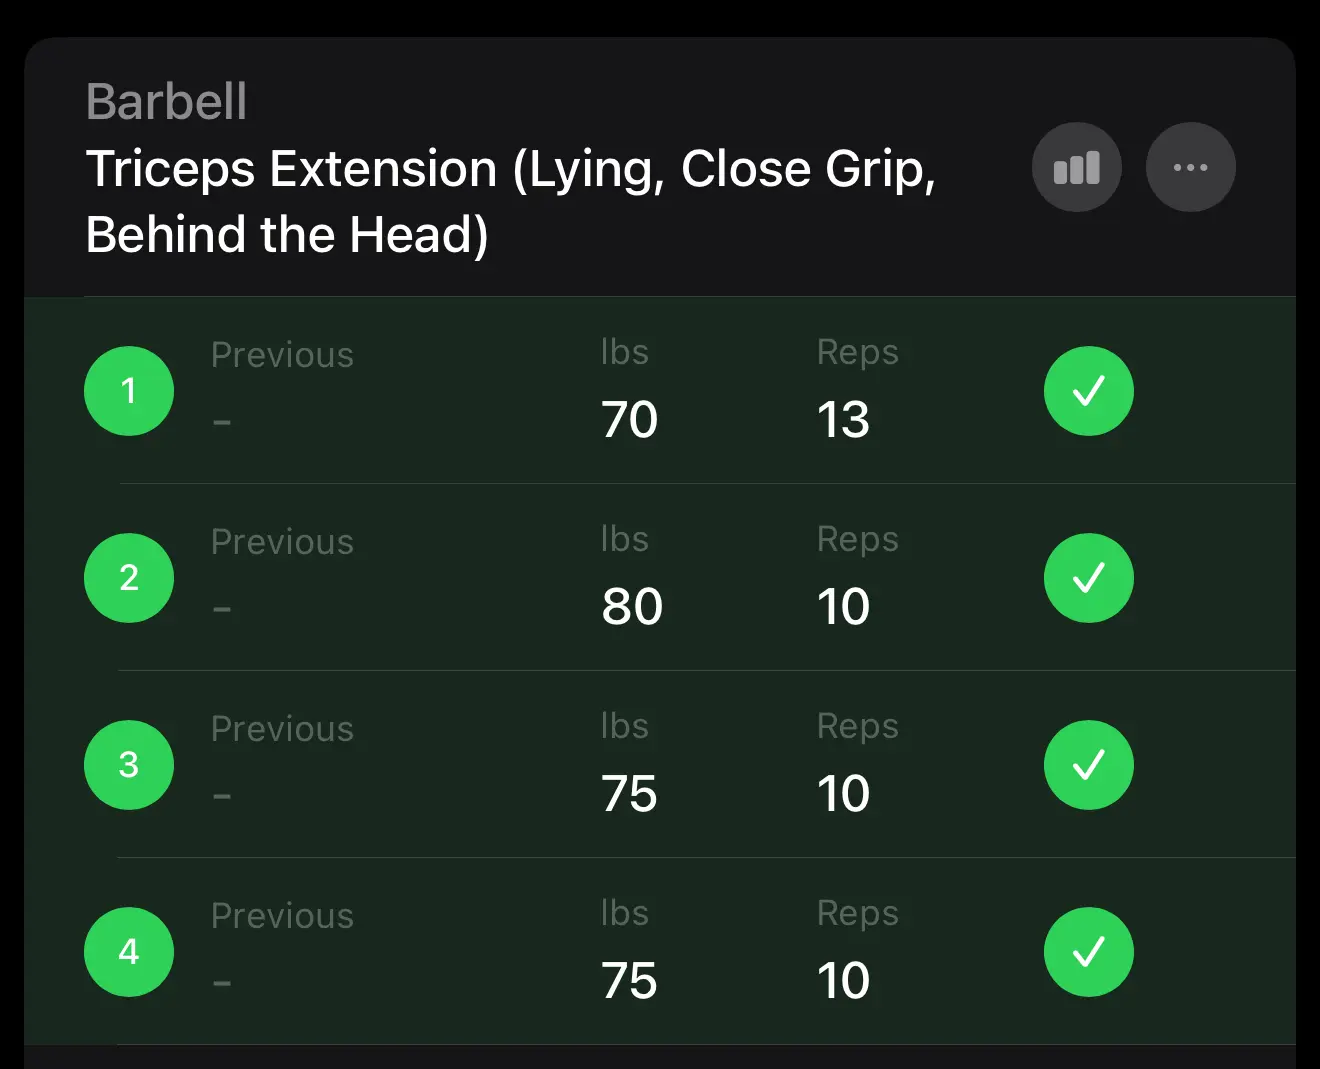Uncheck the completed checkmark for set 2
Viewport: 1320px width, 1069px height.
(x=1088, y=578)
